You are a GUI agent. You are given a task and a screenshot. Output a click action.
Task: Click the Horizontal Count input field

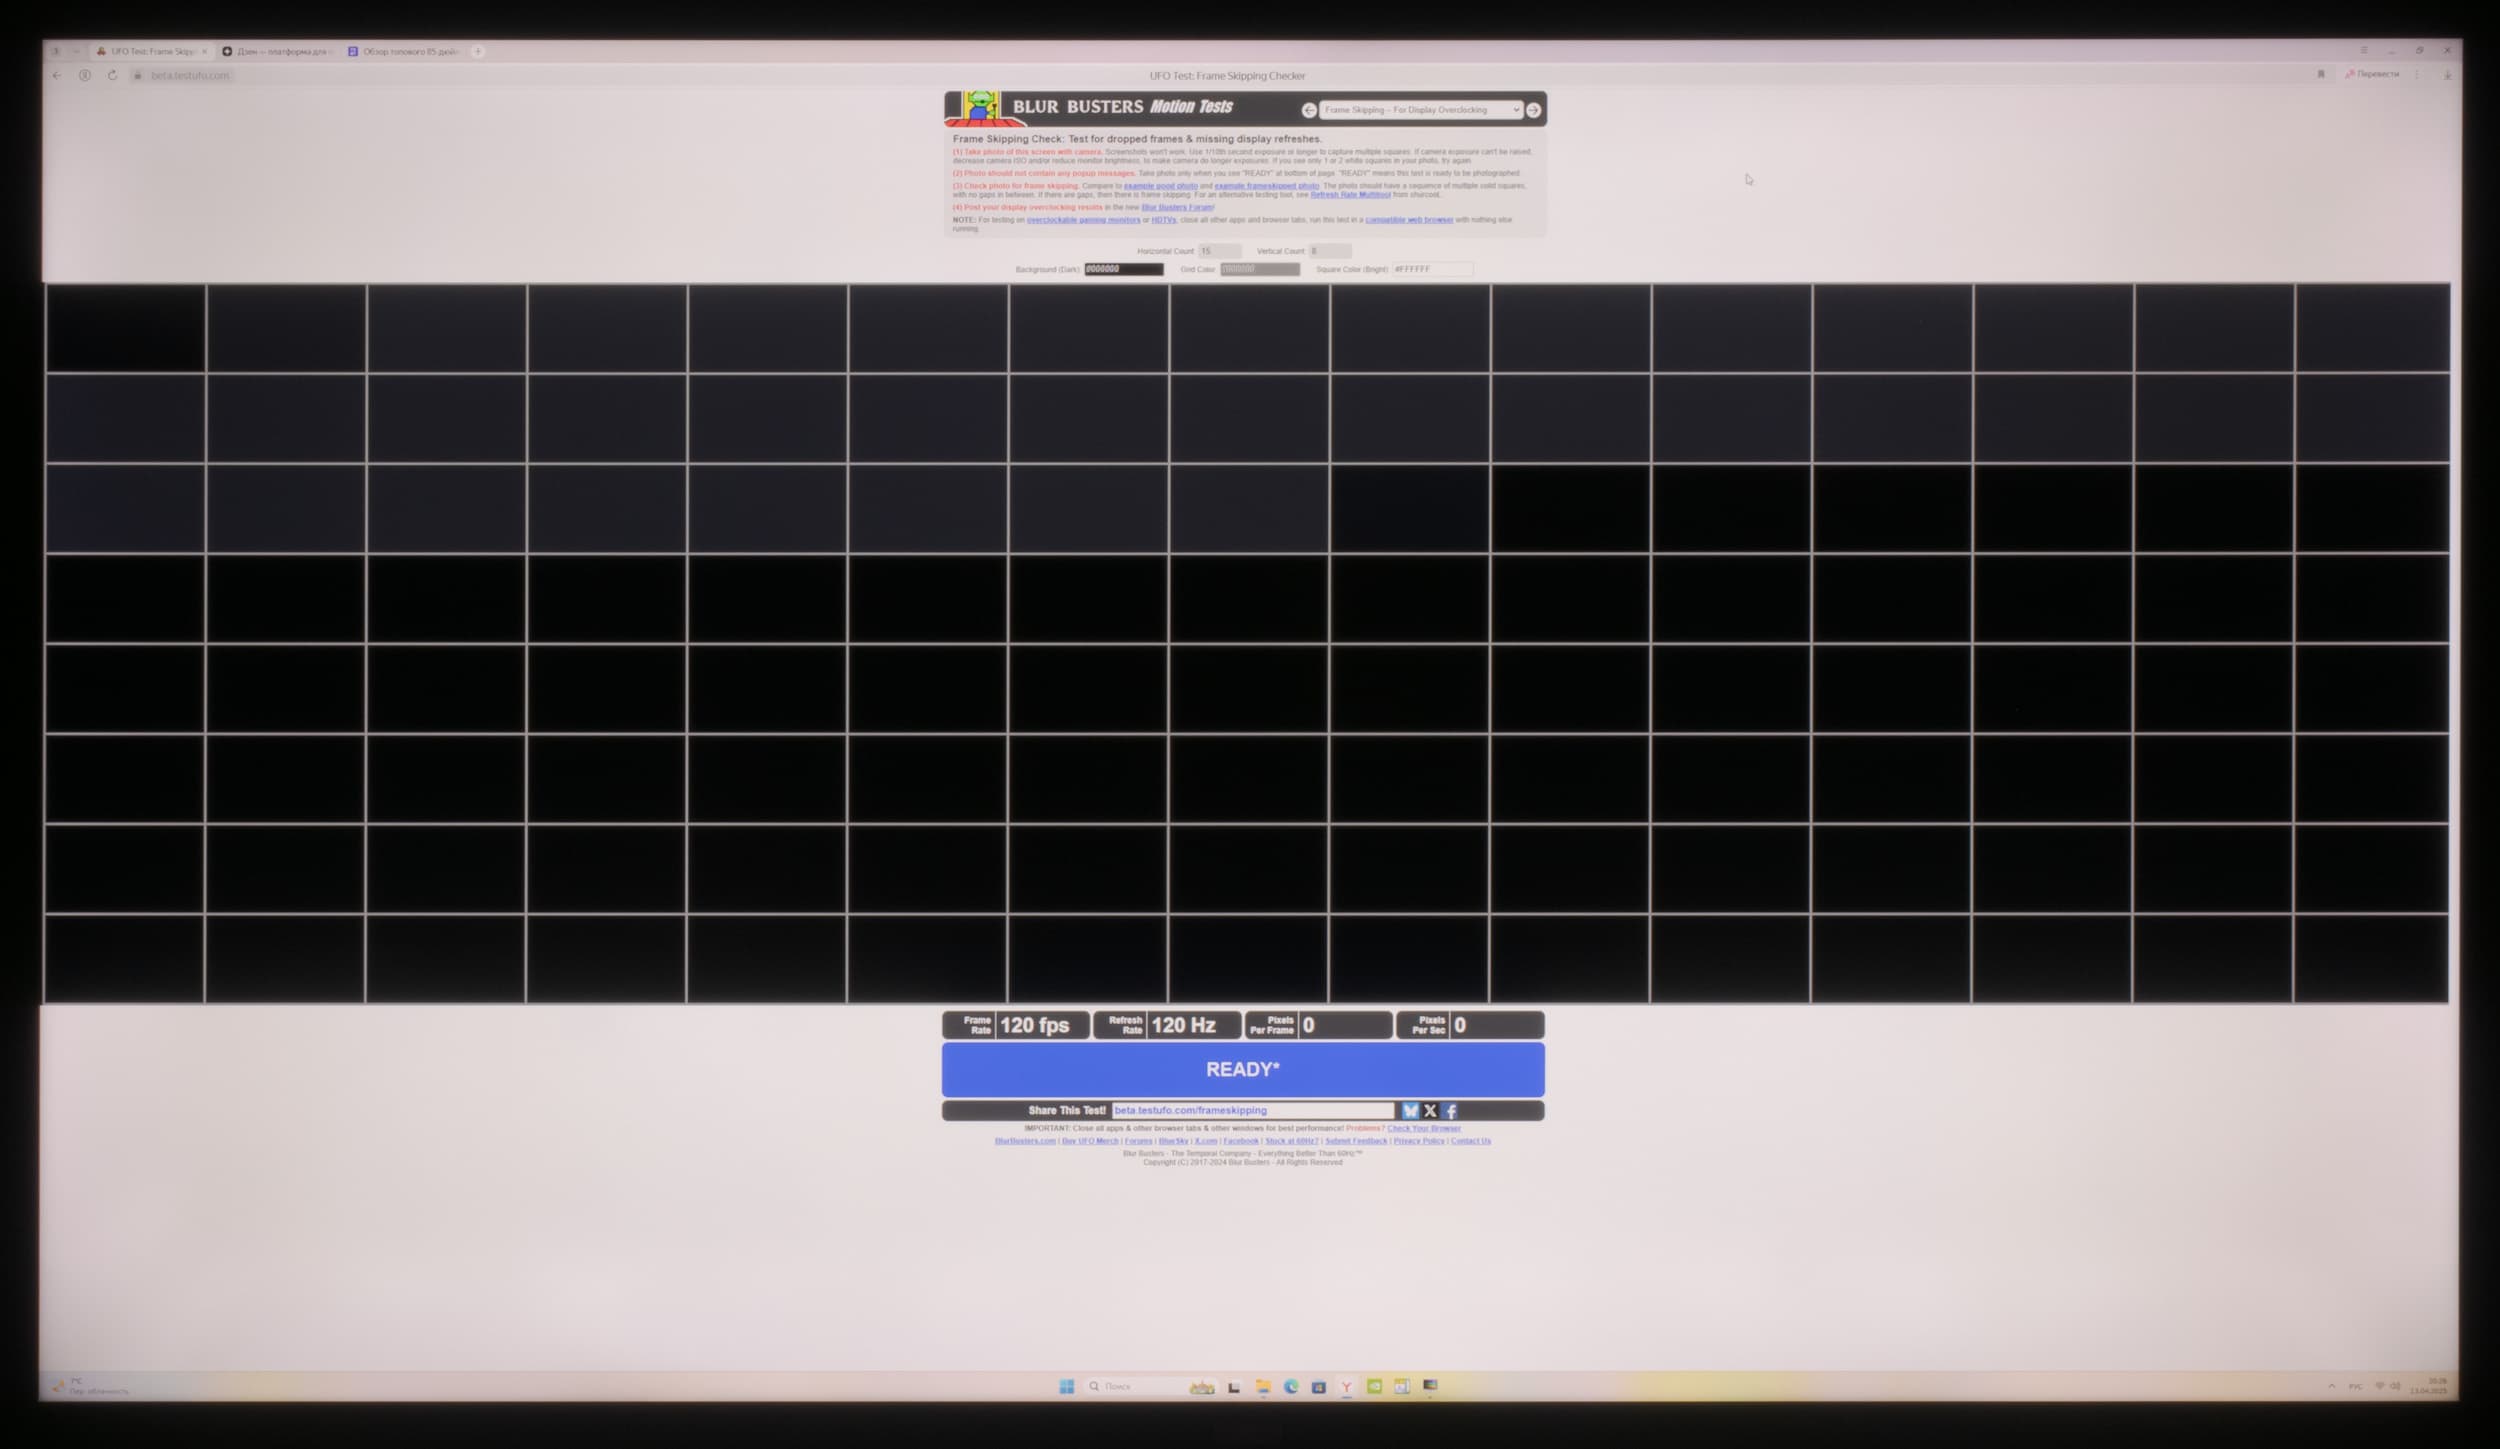tap(1220, 251)
